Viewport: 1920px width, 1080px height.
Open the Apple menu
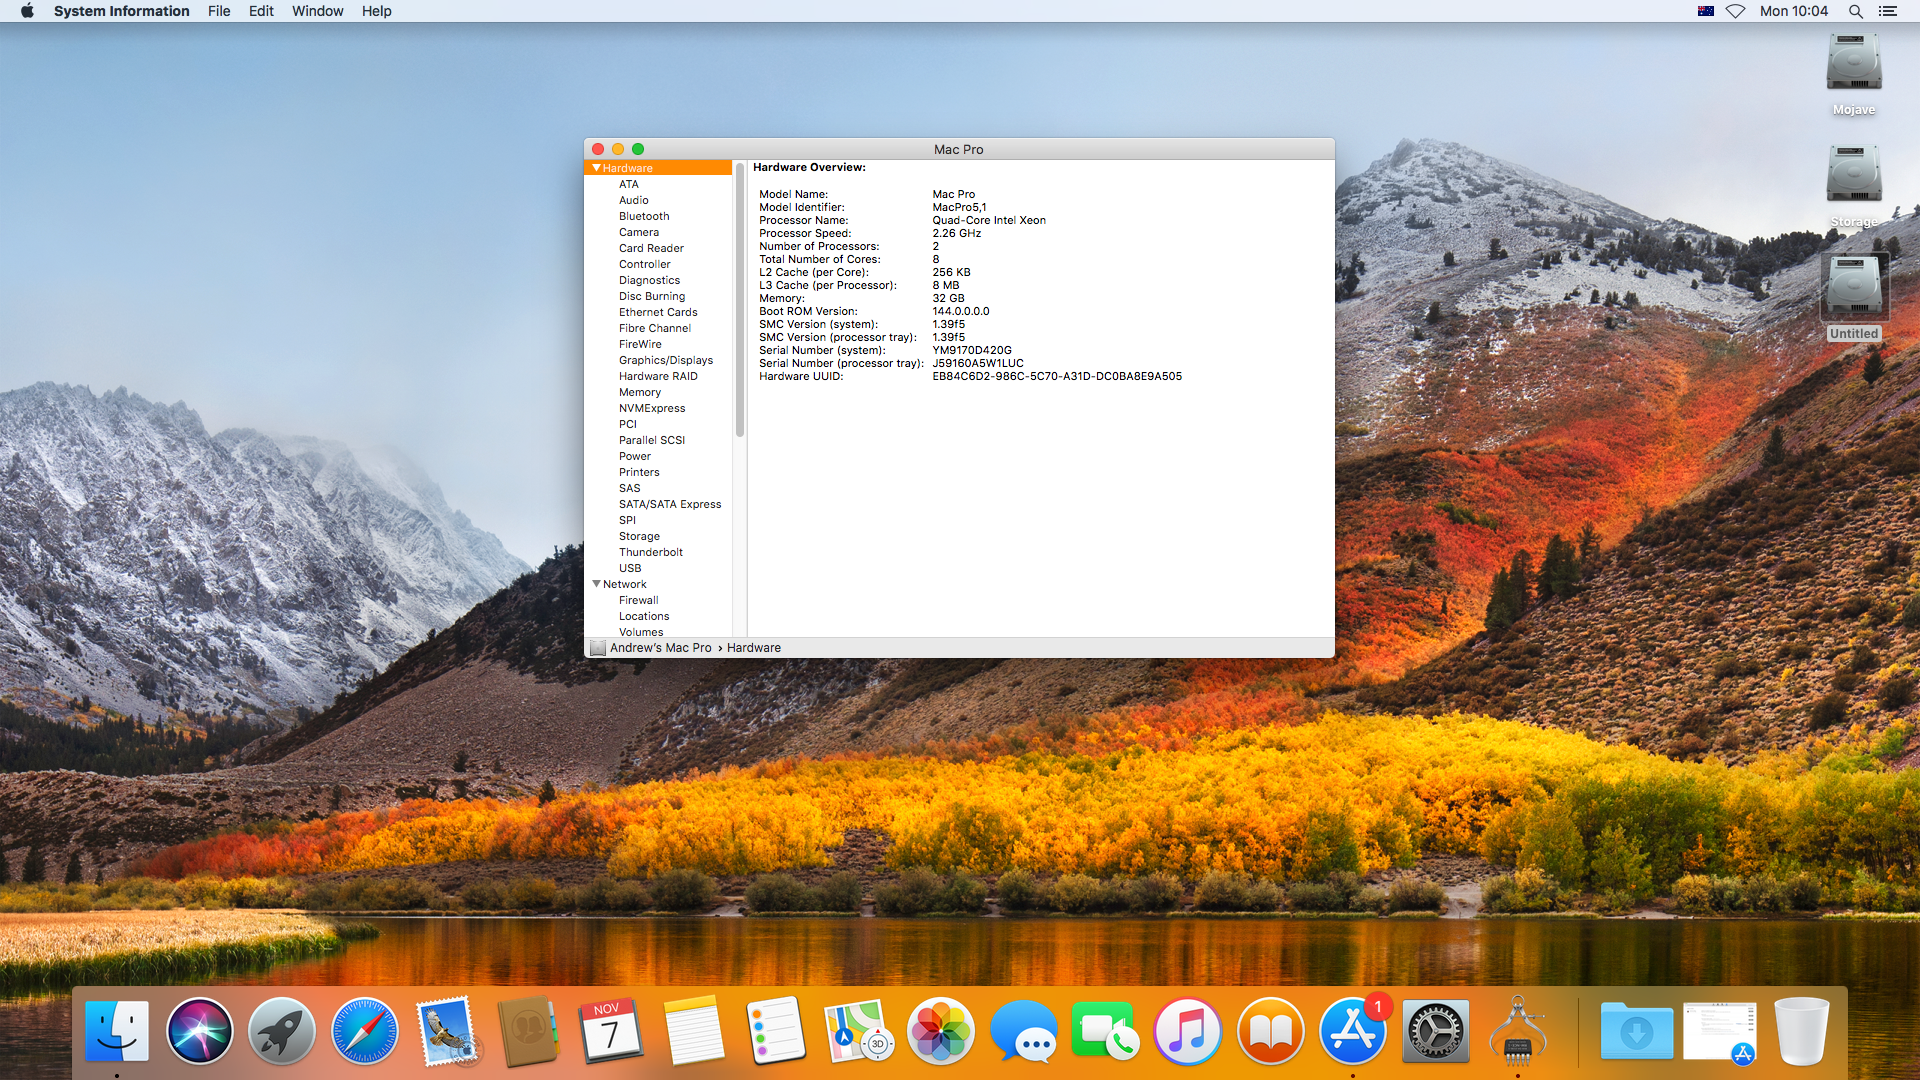[27, 11]
